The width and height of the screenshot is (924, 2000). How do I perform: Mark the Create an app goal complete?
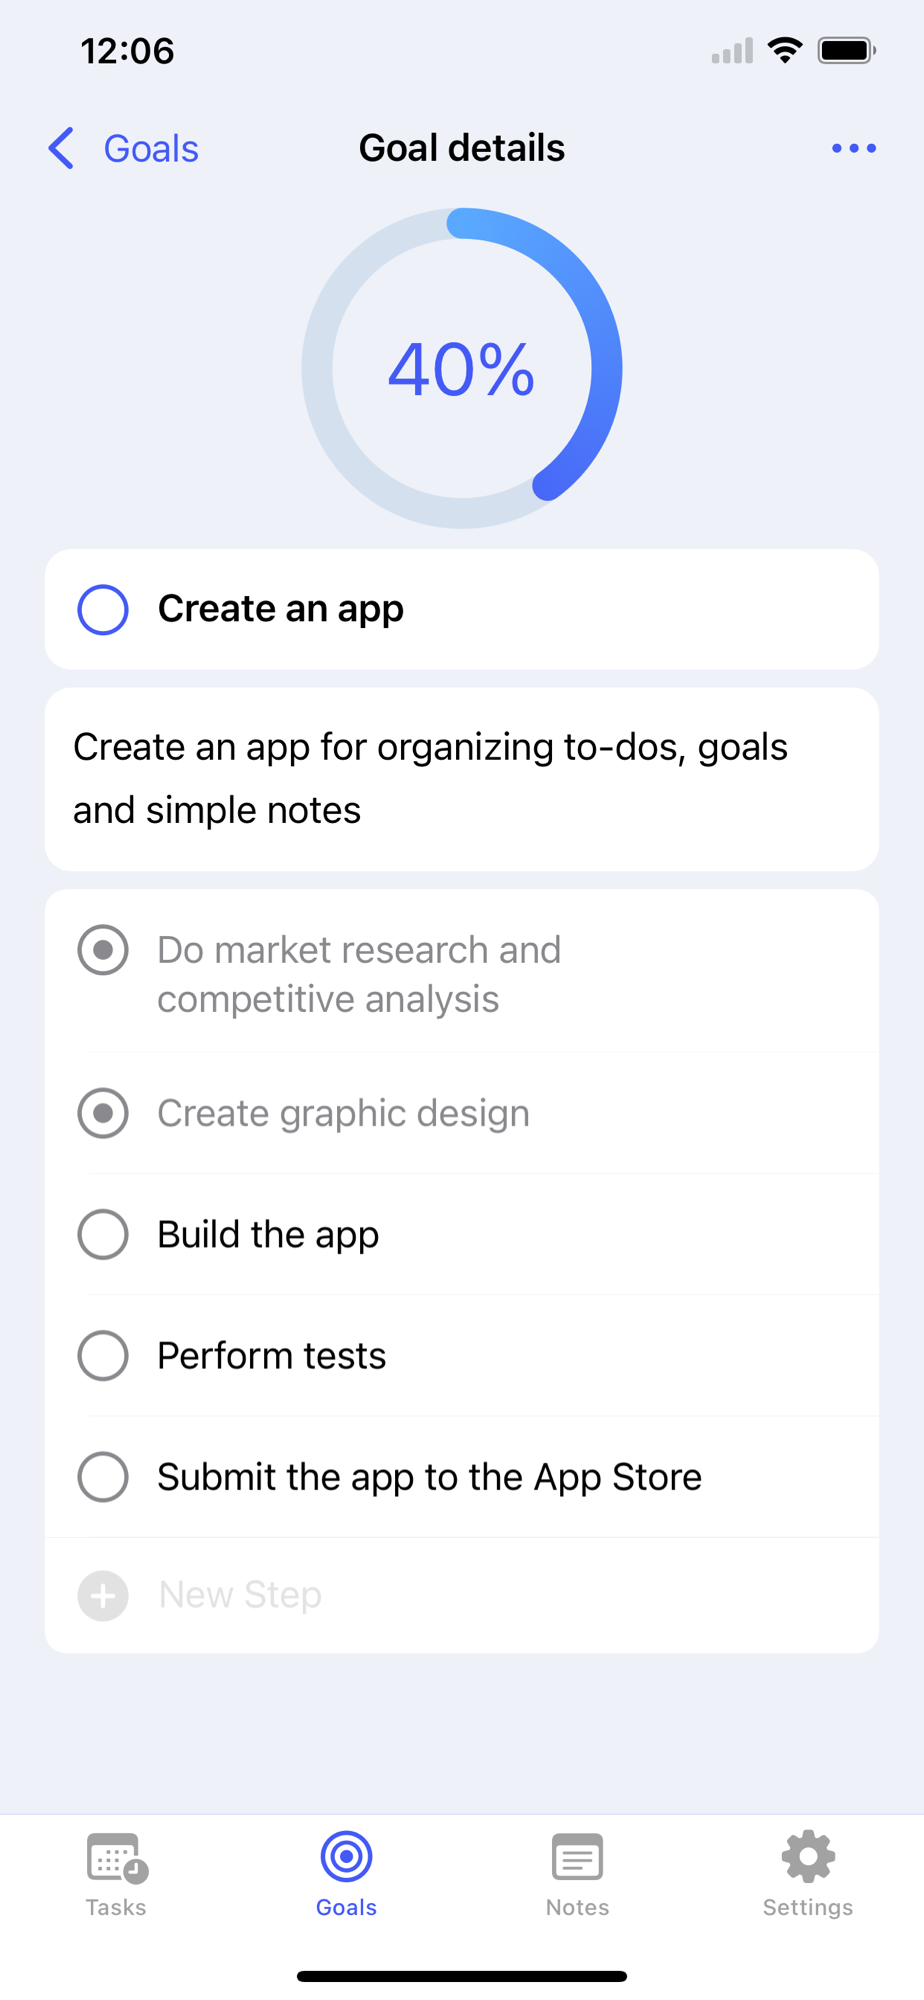[x=103, y=609]
